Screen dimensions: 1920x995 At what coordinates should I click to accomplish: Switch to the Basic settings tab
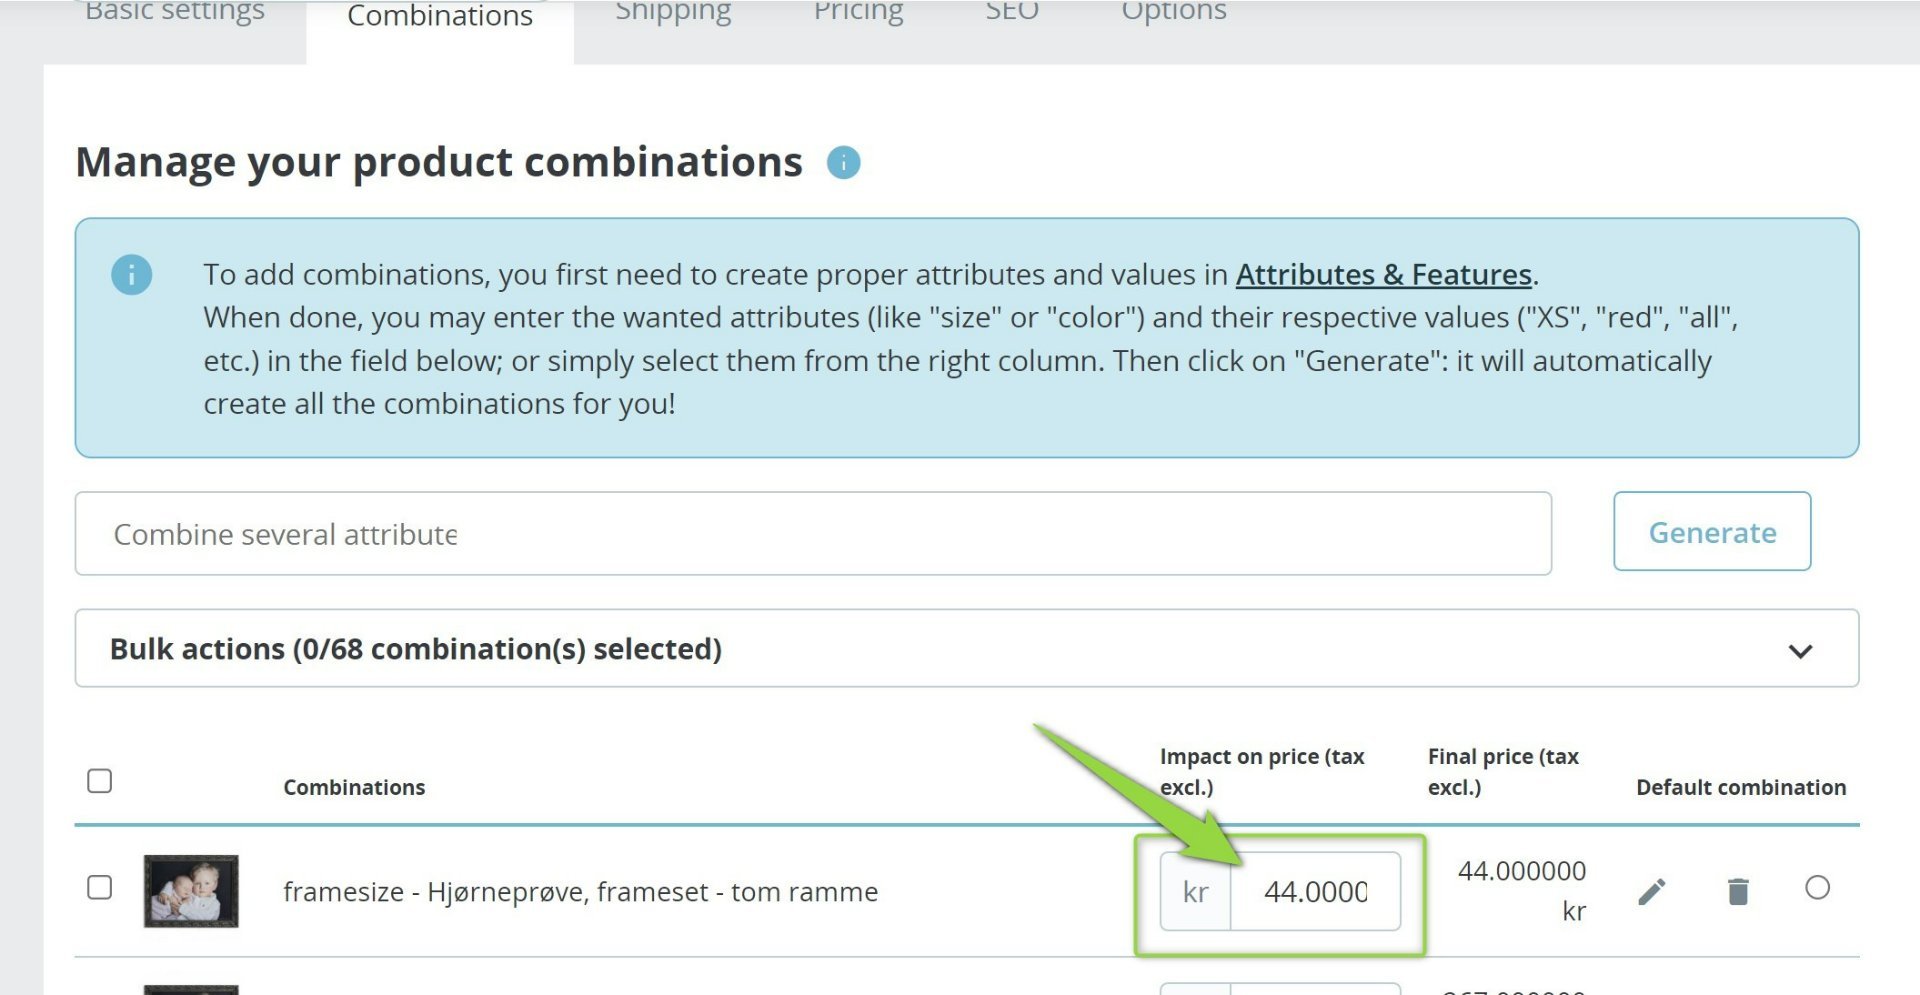pos(175,14)
